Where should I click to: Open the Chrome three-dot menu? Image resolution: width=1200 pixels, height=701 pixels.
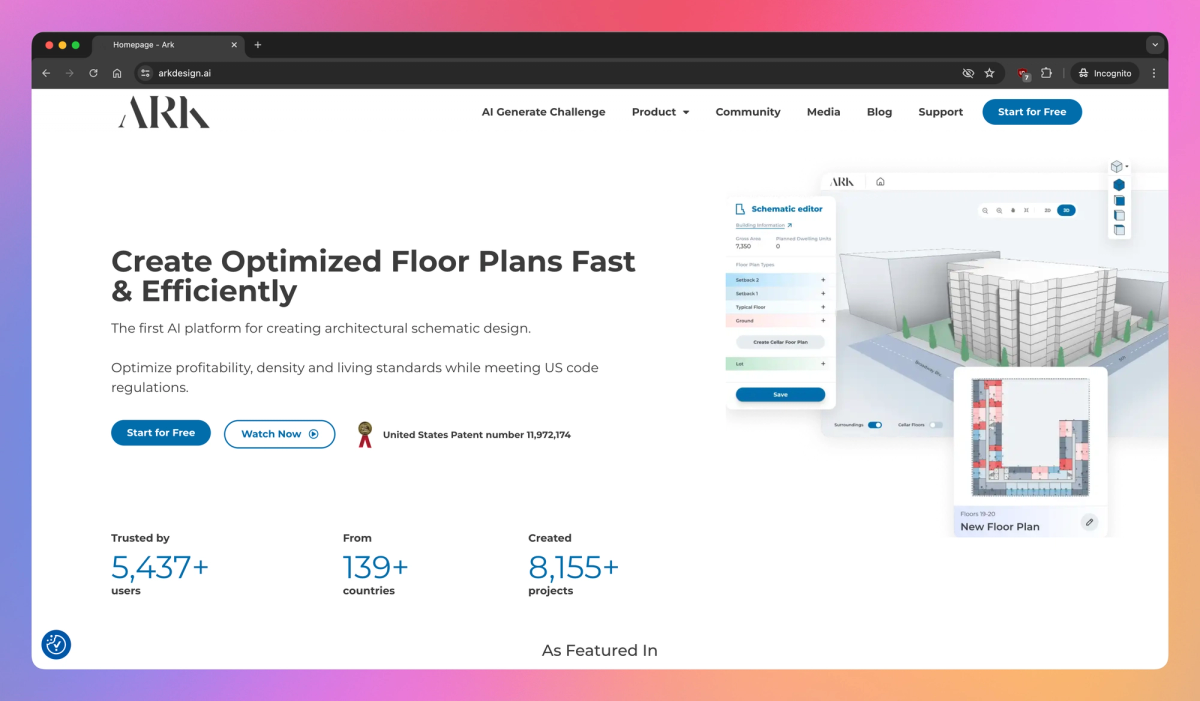tap(1154, 73)
